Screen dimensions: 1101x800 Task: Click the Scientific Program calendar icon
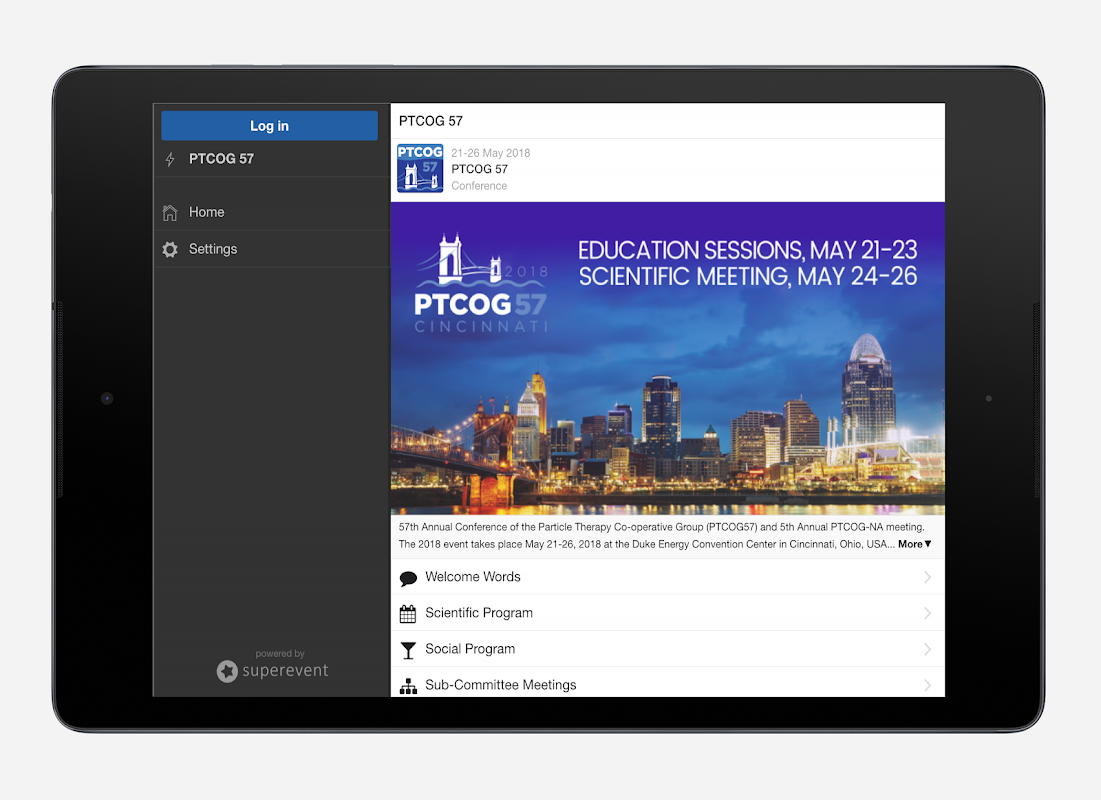click(x=408, y=614)
